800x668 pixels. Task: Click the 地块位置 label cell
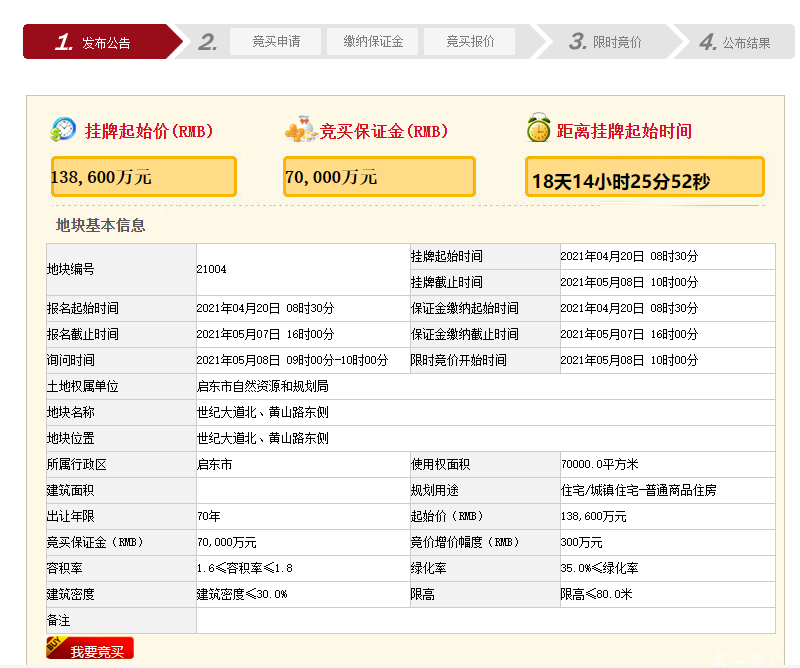121,438
